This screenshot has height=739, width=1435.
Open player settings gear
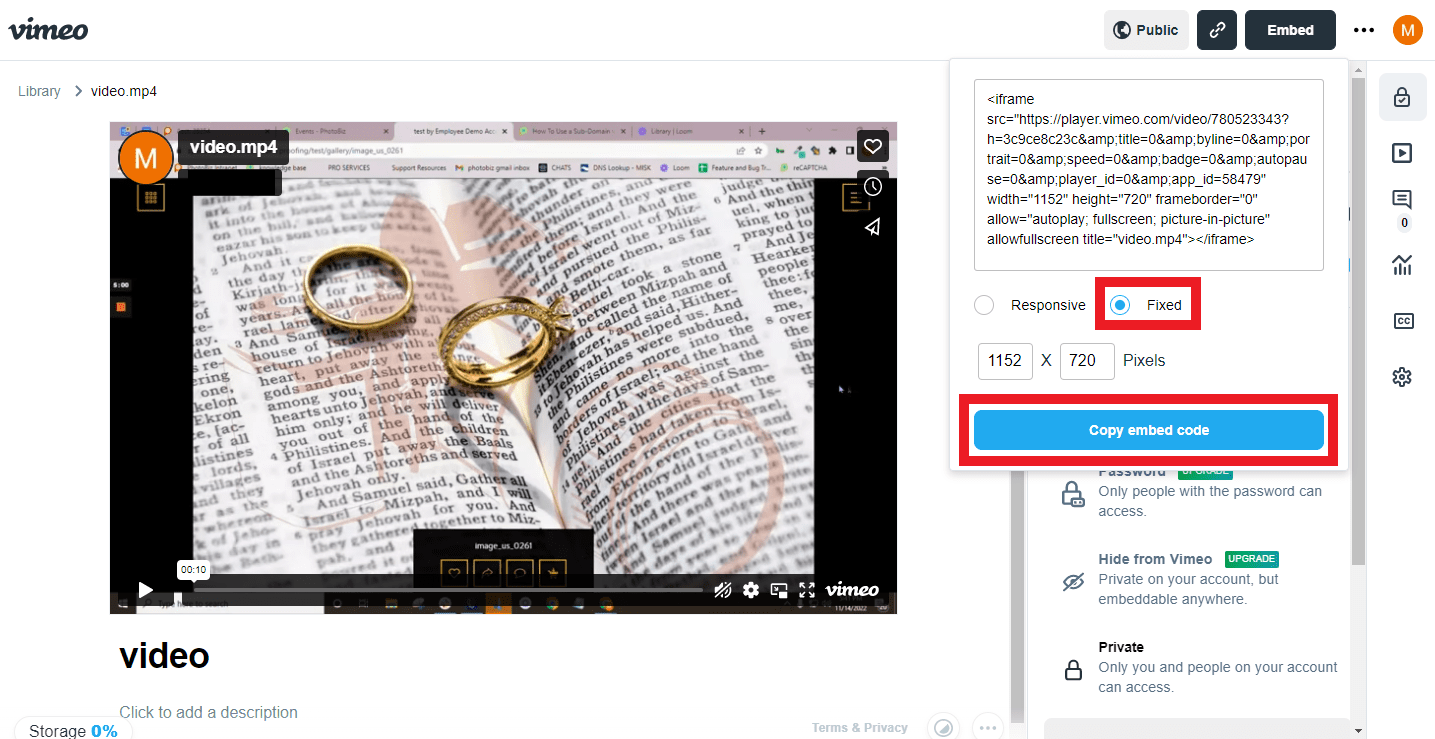[751, 590]
